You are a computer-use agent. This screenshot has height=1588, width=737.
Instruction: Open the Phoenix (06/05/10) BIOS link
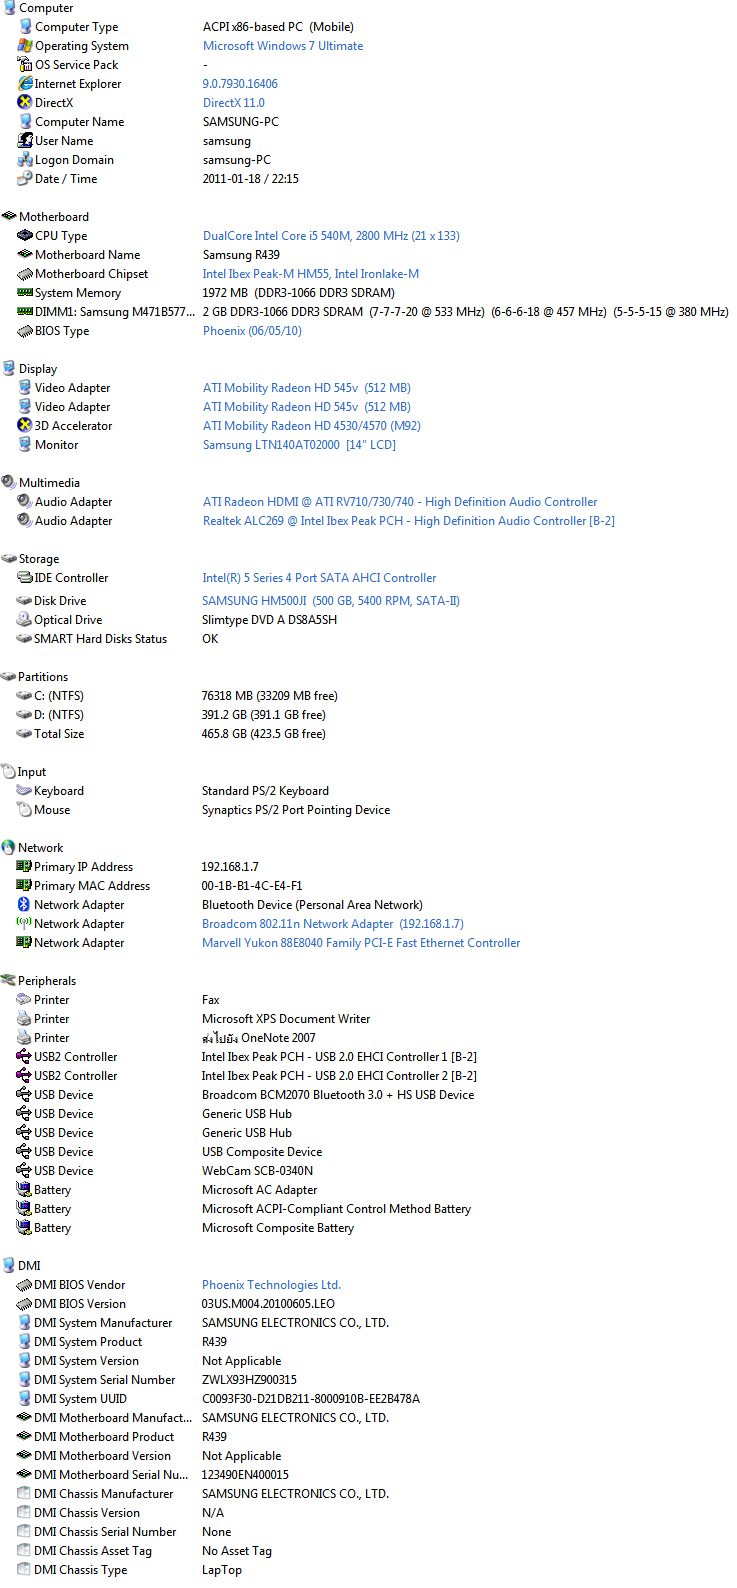[252, 331]
